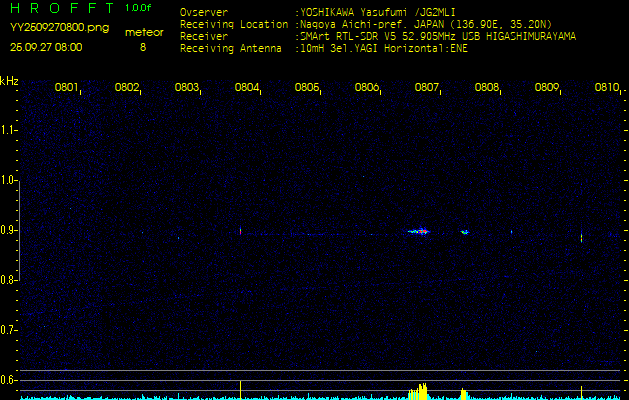Click the meteor count value 8
The width and height of the screenshot is (629, 400).
pos(143,47)
